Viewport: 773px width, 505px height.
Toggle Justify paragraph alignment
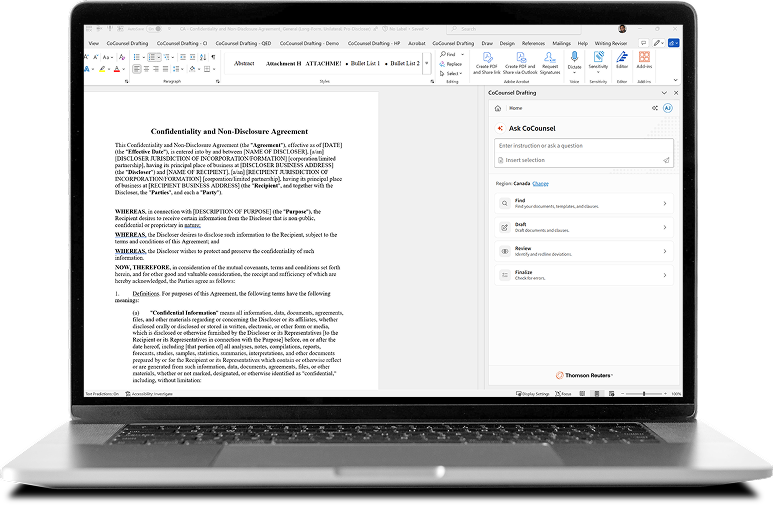pos(166,69)
